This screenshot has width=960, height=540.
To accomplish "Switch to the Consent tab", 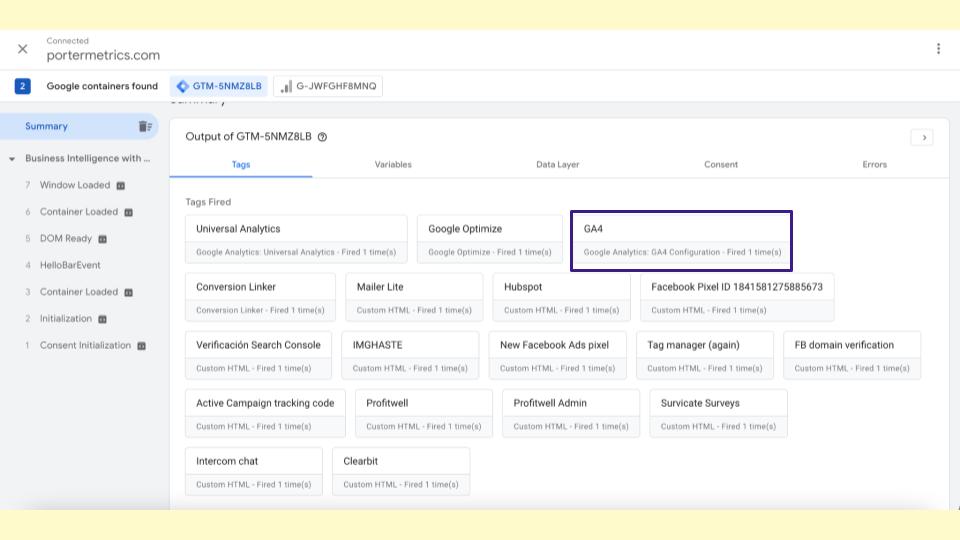I will tap(721, 165).
